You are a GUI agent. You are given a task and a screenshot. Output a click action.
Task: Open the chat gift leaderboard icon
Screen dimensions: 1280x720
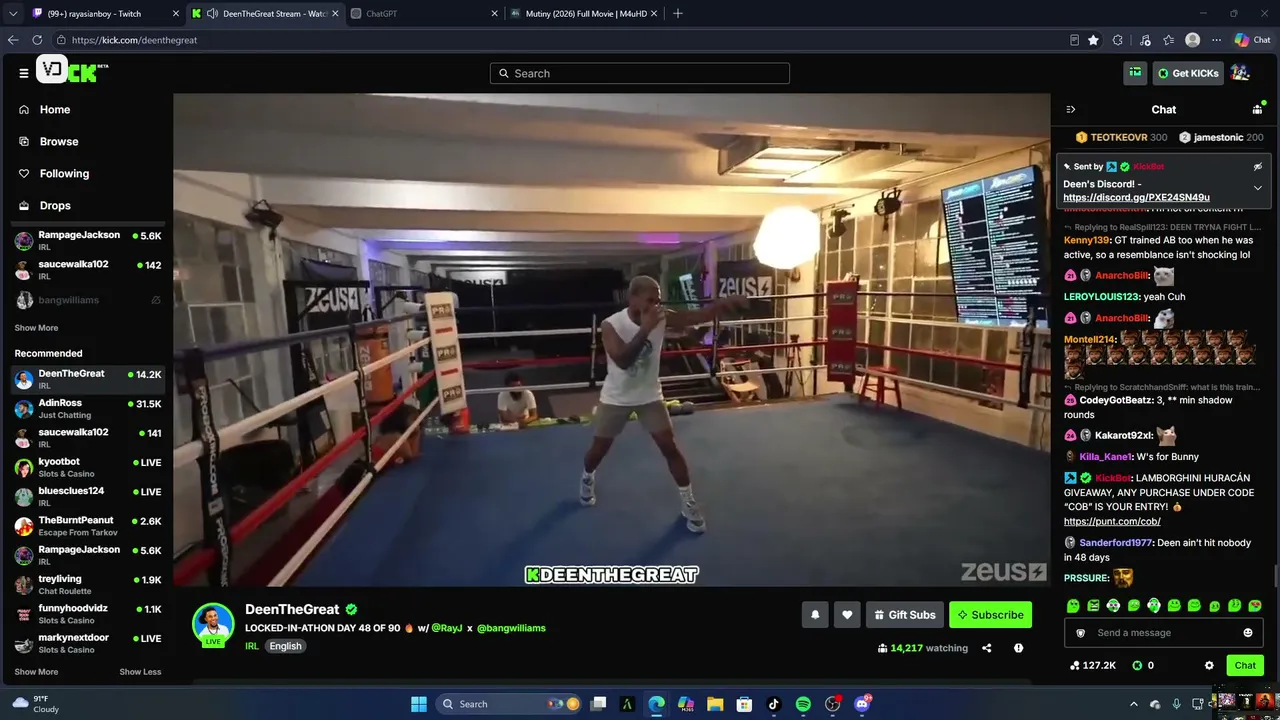1257,109
